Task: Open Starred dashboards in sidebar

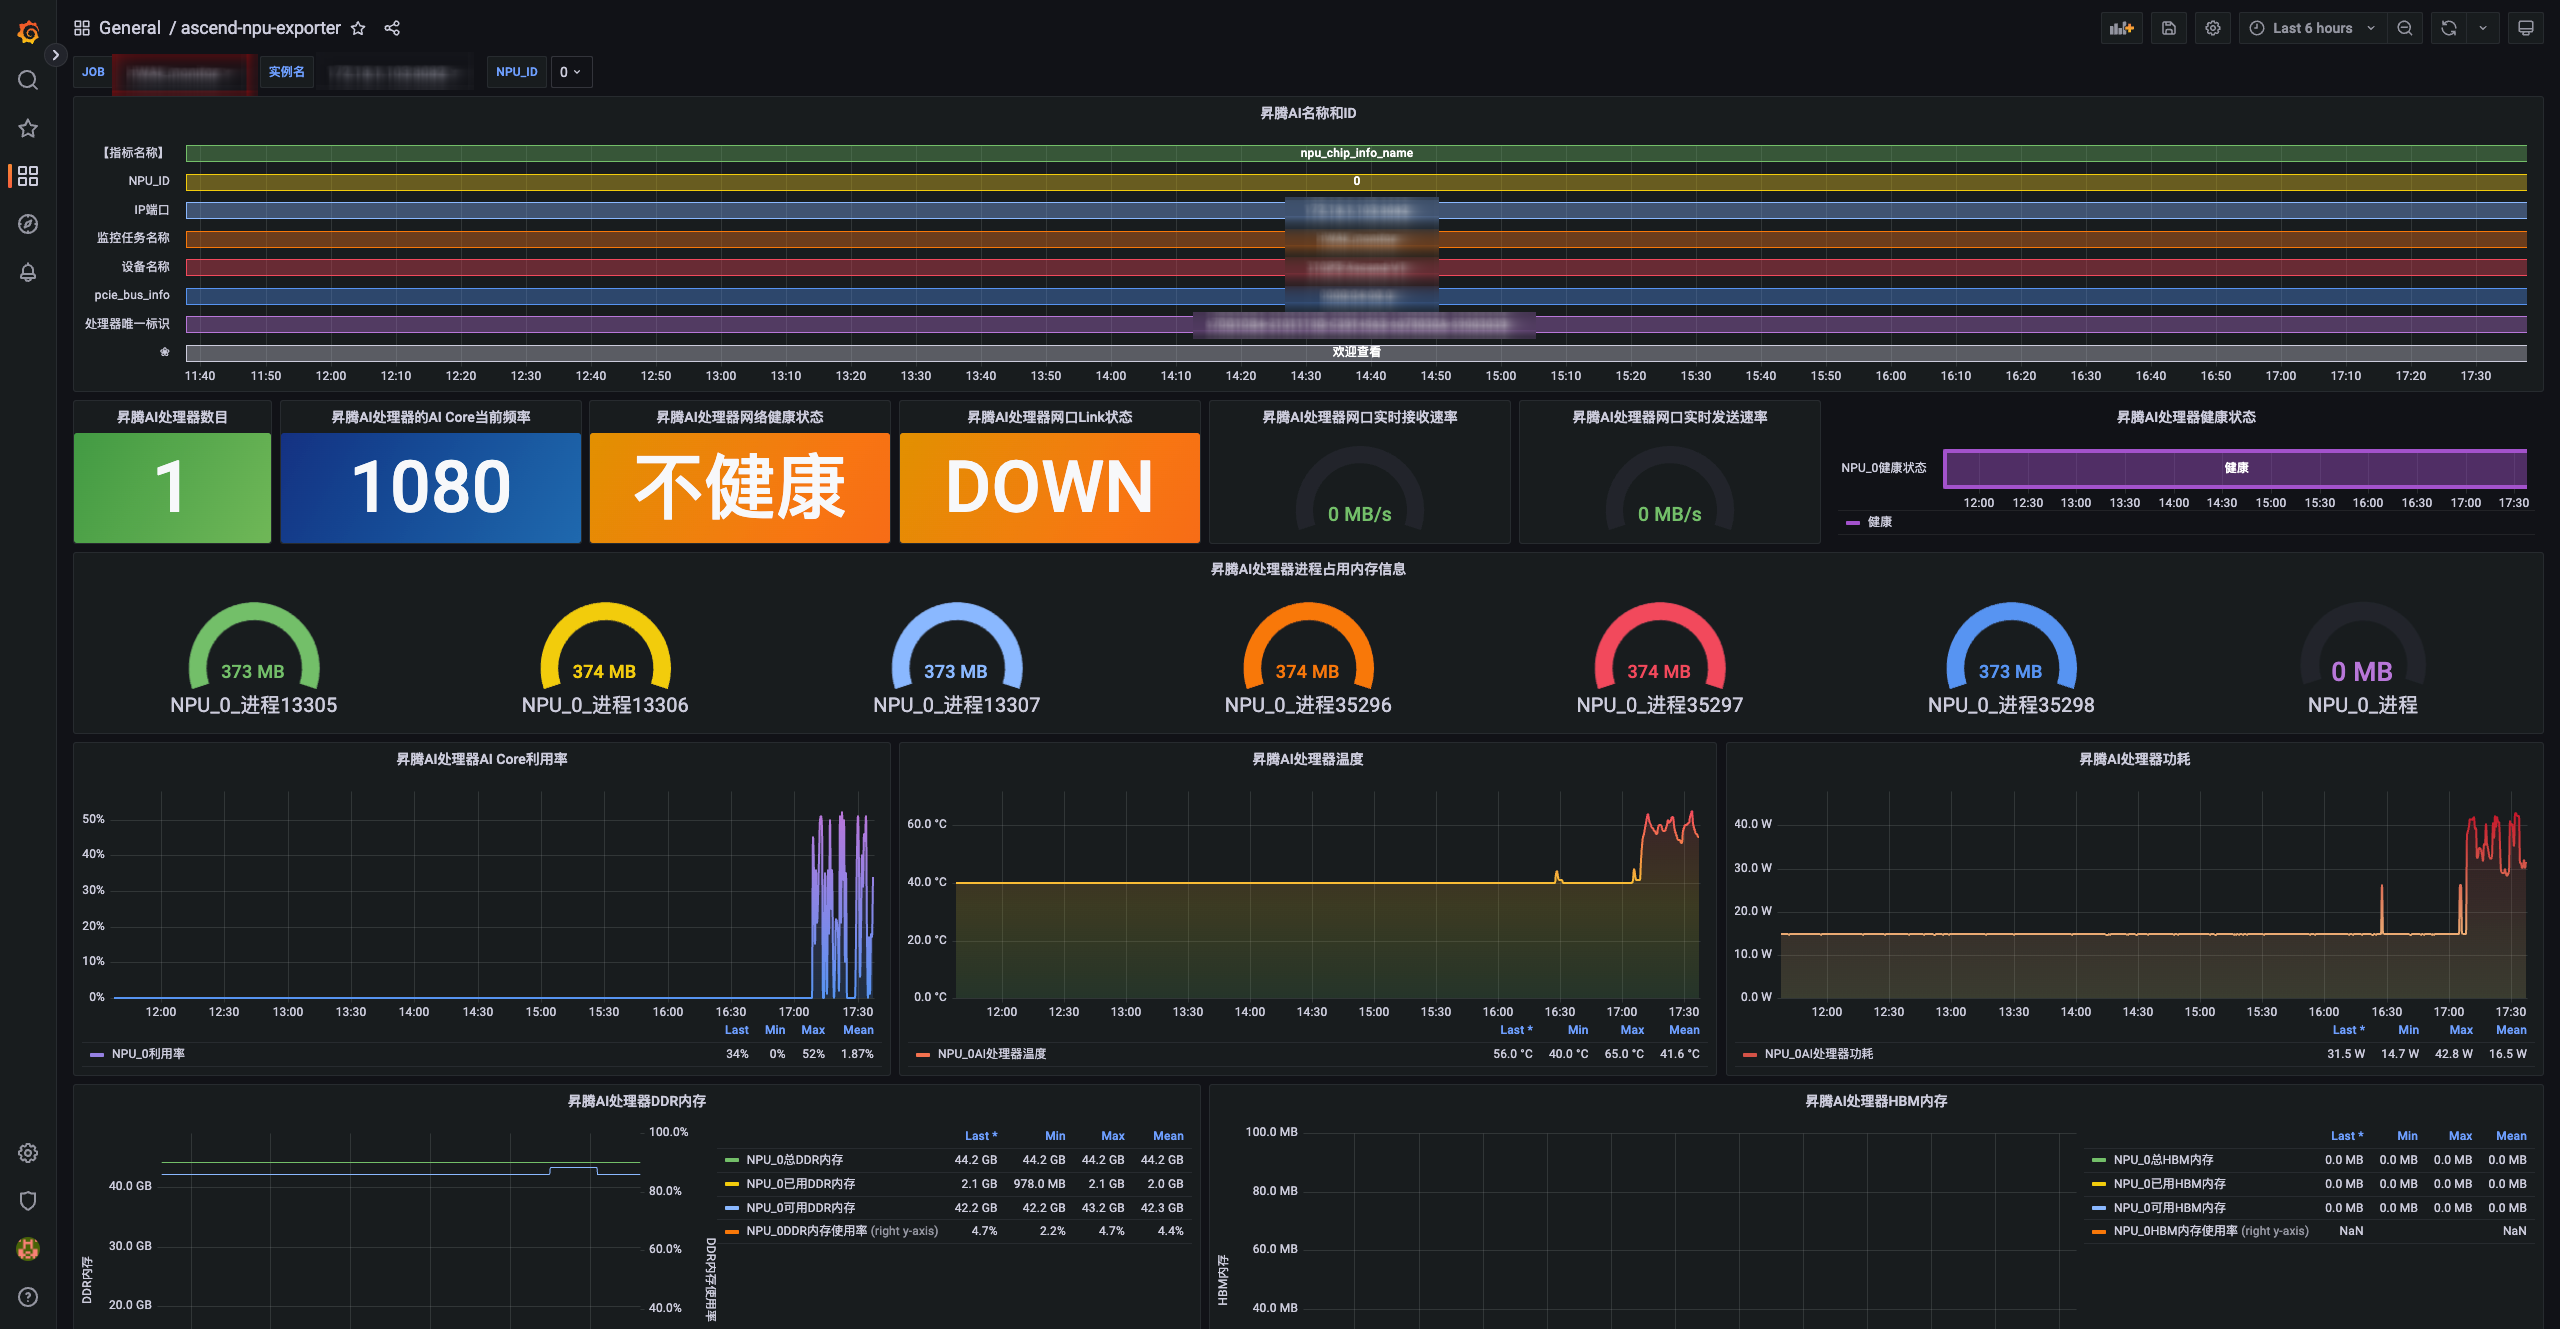Action: pos(28,128)
